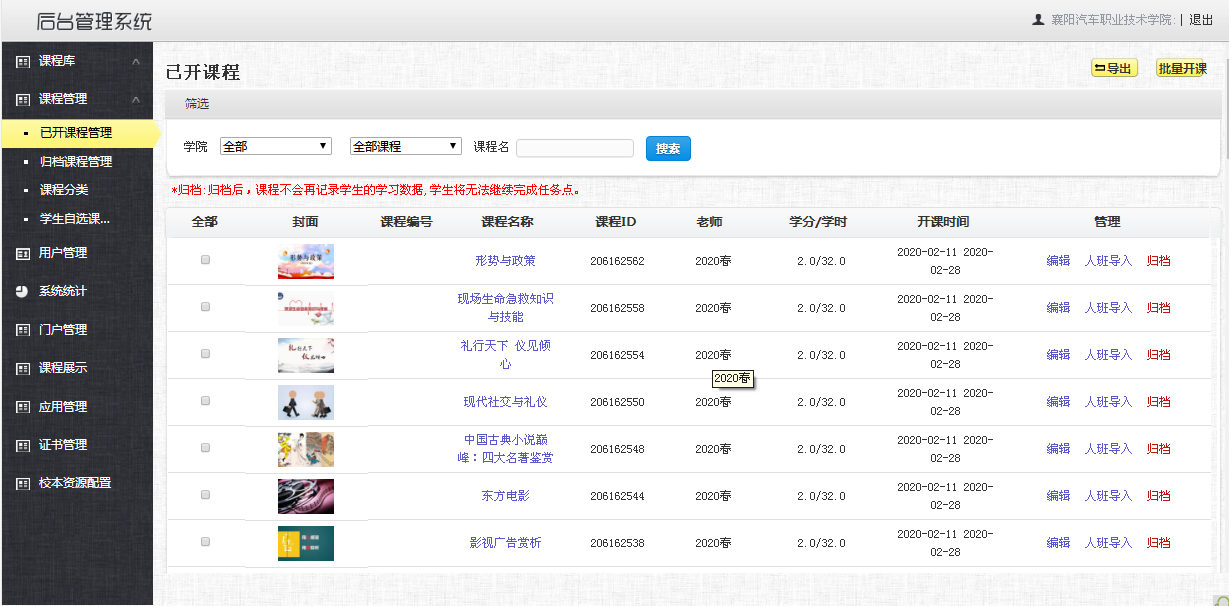Click the 校本资源配置 sidebar icon
This screenshot has height=606, width=1229.
(x=23, y=483)
